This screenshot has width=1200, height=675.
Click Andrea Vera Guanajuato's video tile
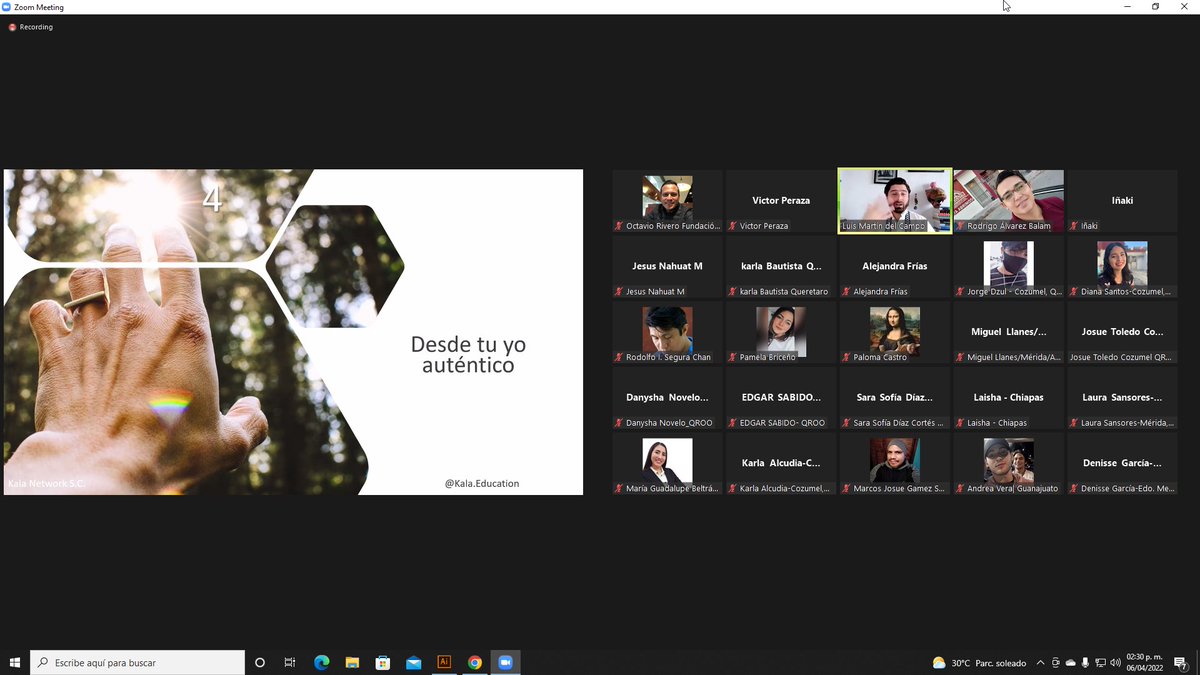(1008, 463)
